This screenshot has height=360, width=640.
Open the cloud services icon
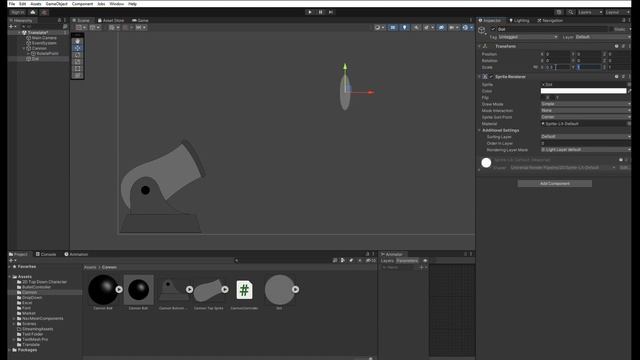click(33, 12)
